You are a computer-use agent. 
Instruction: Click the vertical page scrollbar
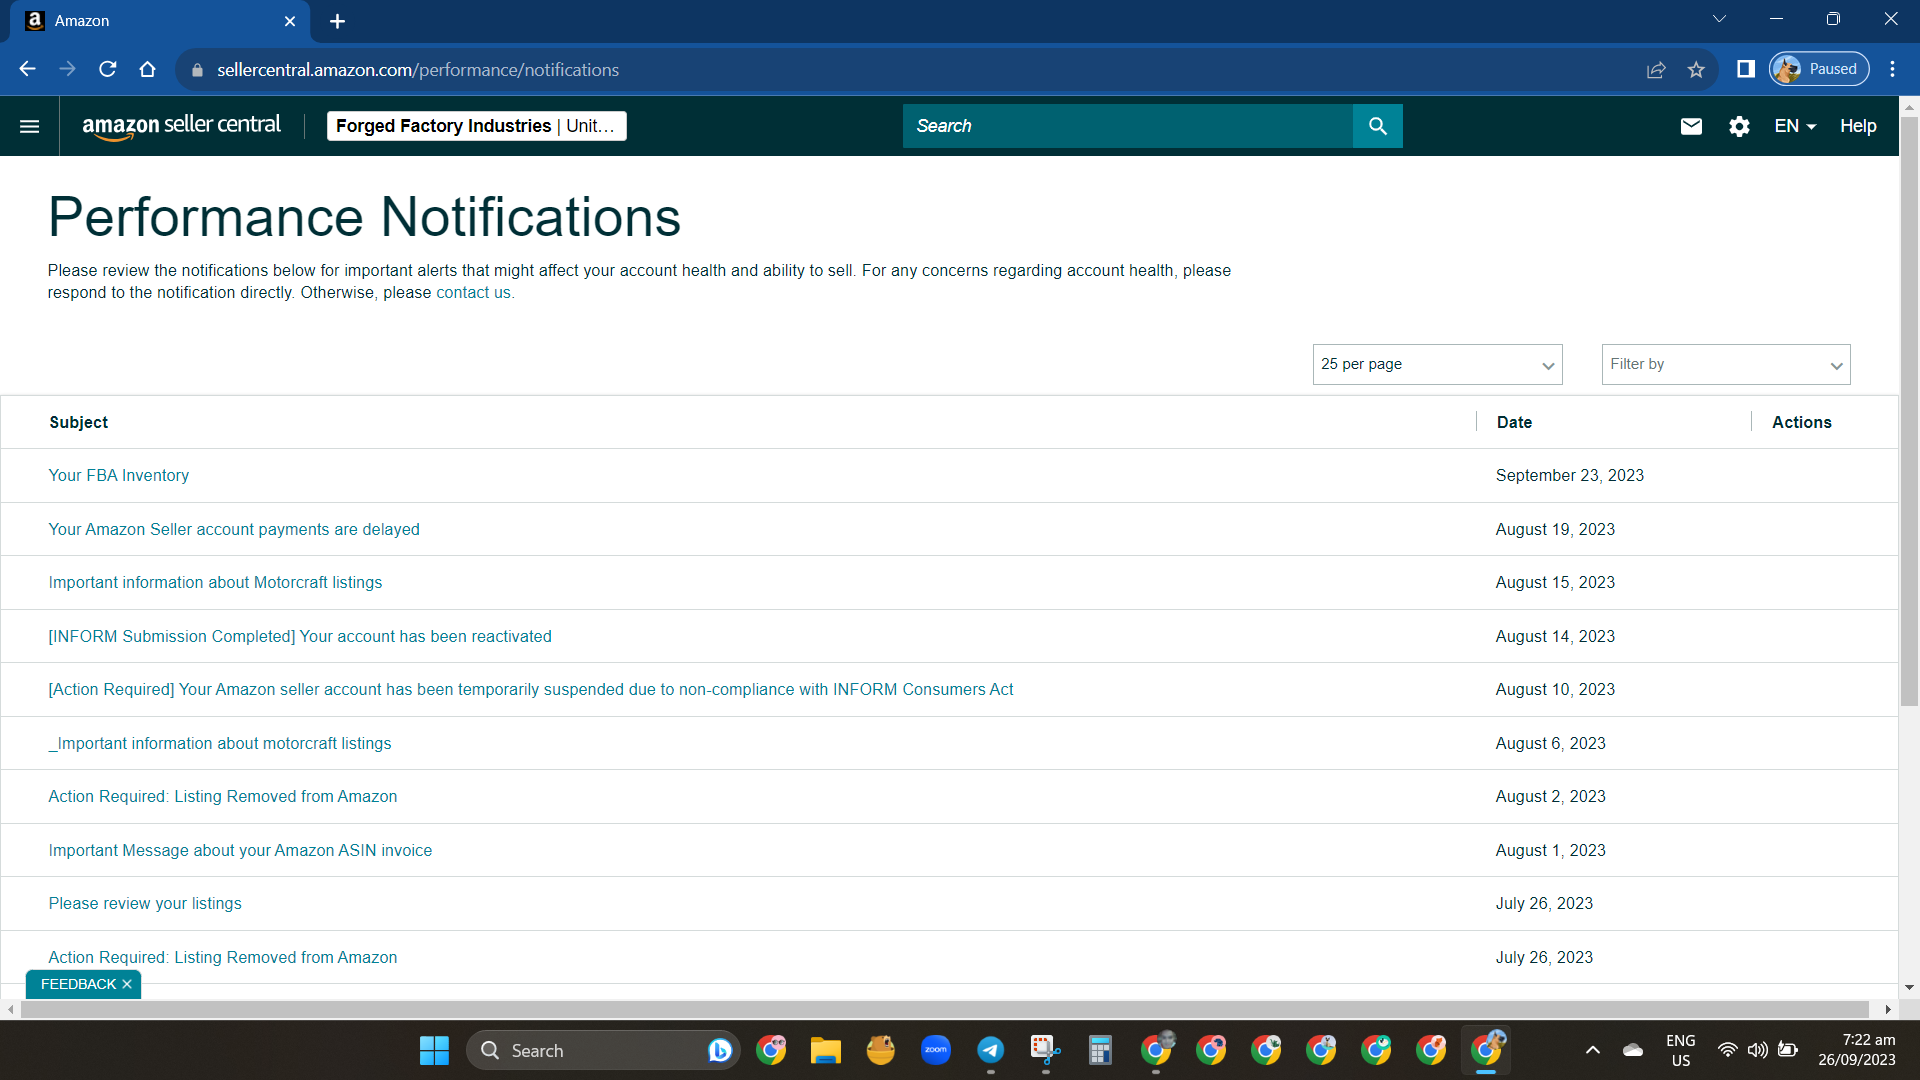tap(1909, 411)
